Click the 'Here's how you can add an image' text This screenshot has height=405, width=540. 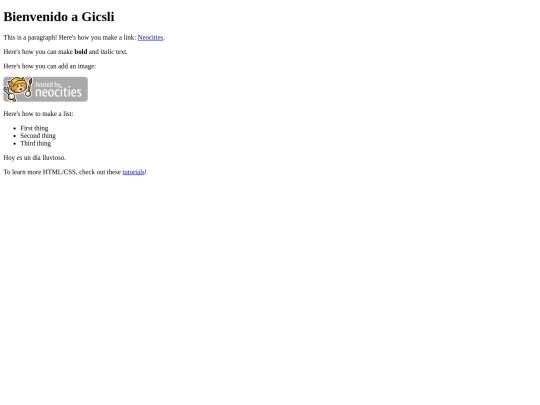tap(50, 66)
